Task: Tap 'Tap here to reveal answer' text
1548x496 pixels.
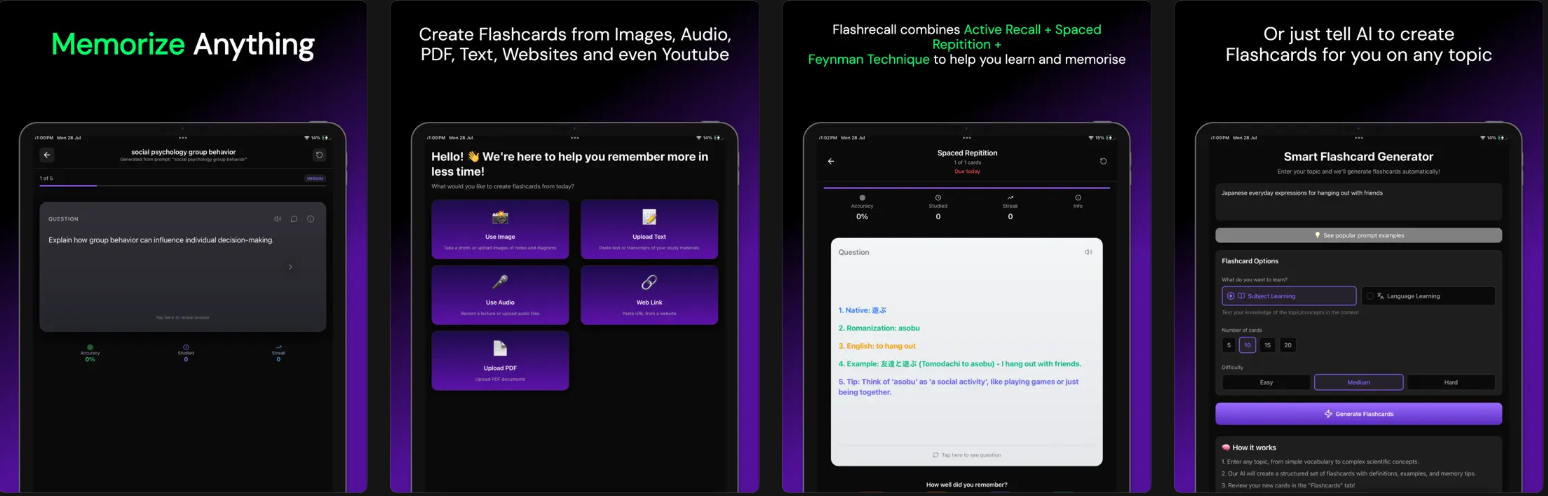Action: pyautogui.click(x=182, y=317)
